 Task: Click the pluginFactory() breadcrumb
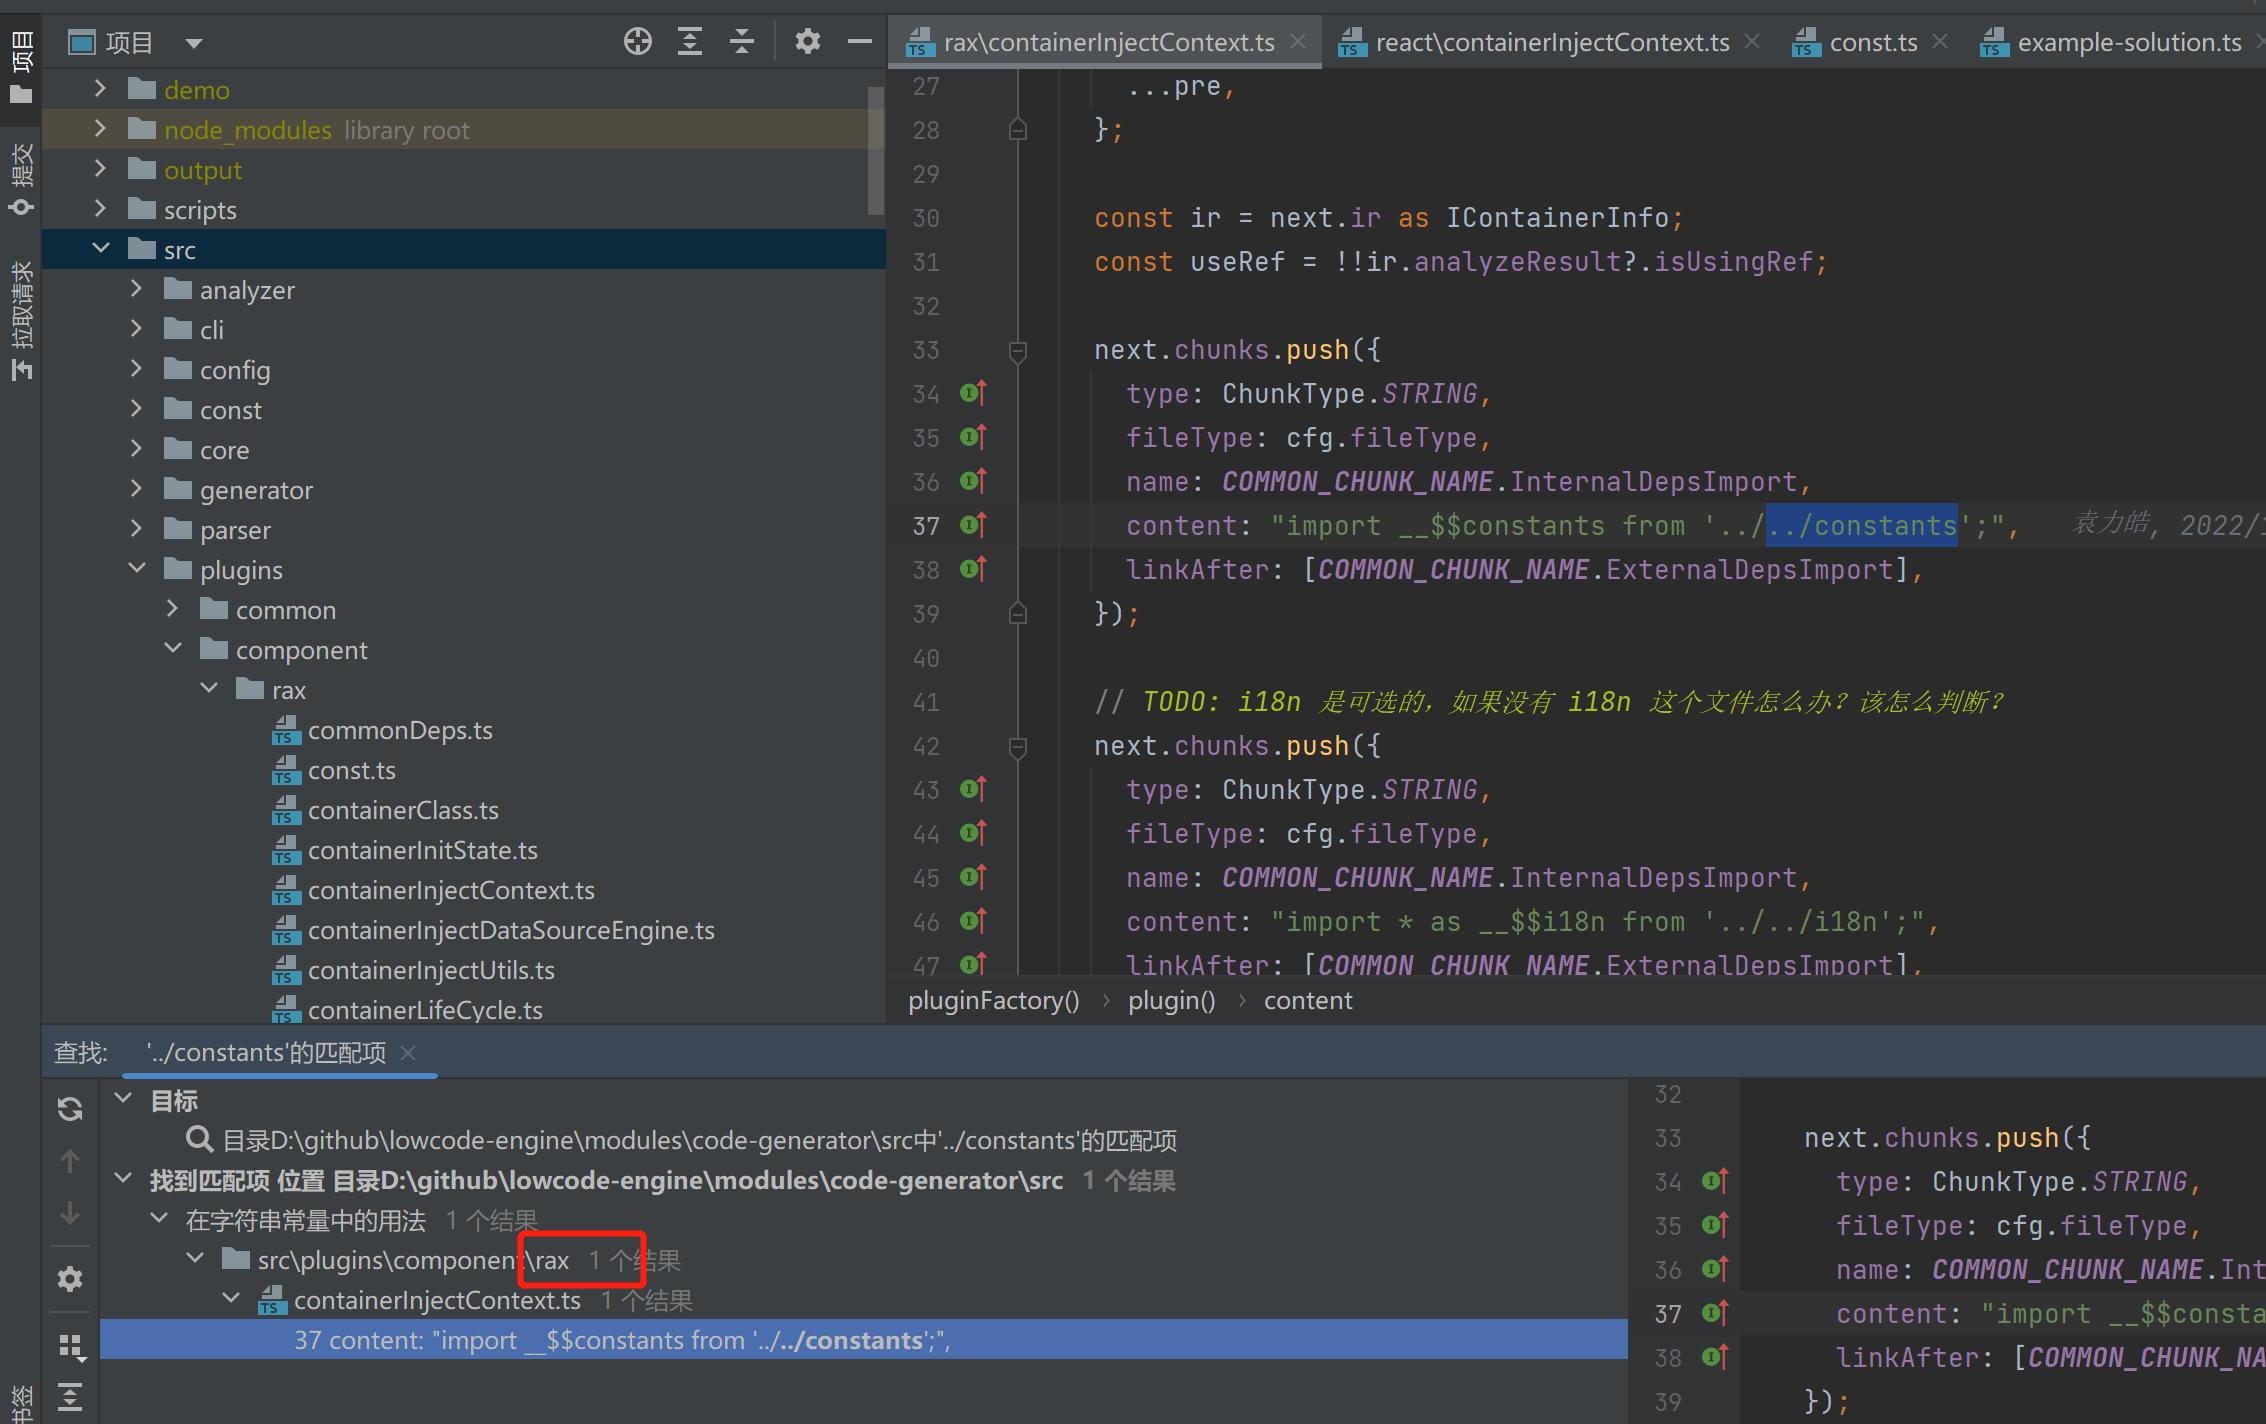point(993,1000)
